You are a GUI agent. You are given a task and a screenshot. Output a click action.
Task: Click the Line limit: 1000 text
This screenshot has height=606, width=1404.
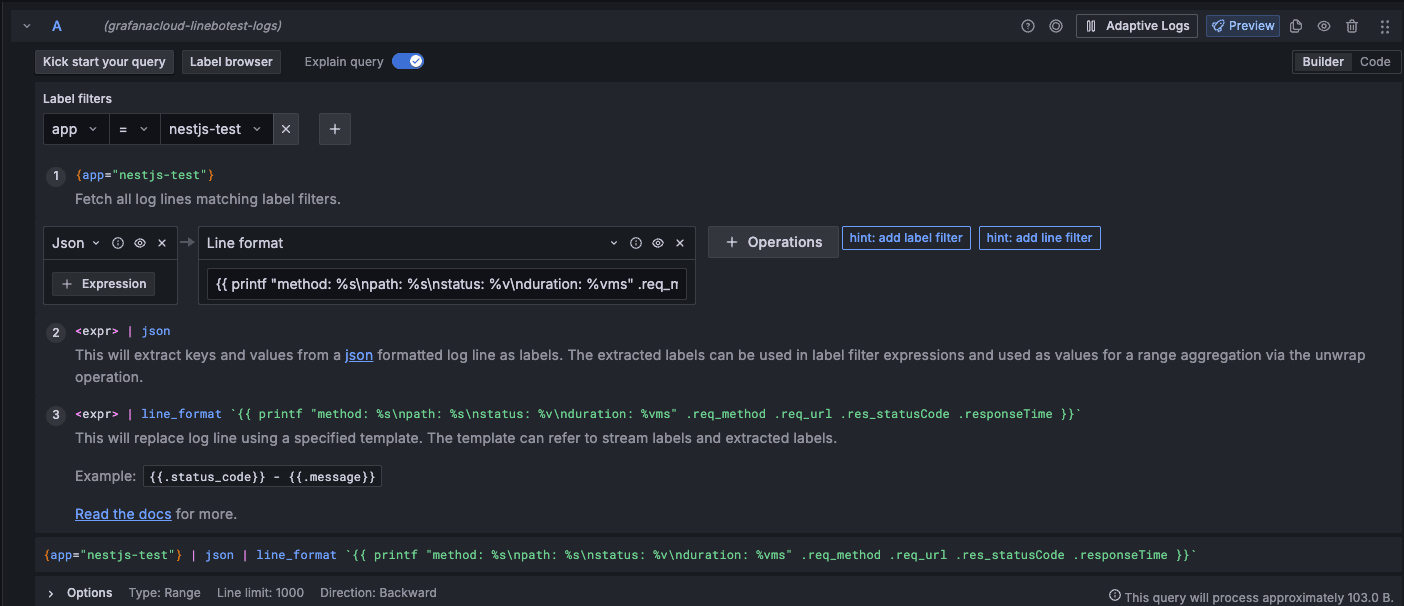tap(260, 593)
